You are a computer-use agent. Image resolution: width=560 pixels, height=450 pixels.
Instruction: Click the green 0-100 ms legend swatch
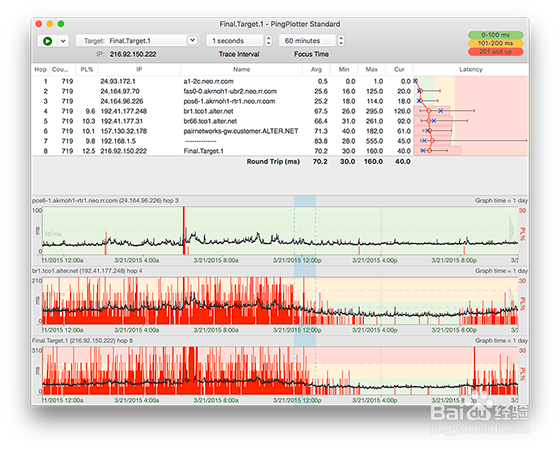pos(495,35)
